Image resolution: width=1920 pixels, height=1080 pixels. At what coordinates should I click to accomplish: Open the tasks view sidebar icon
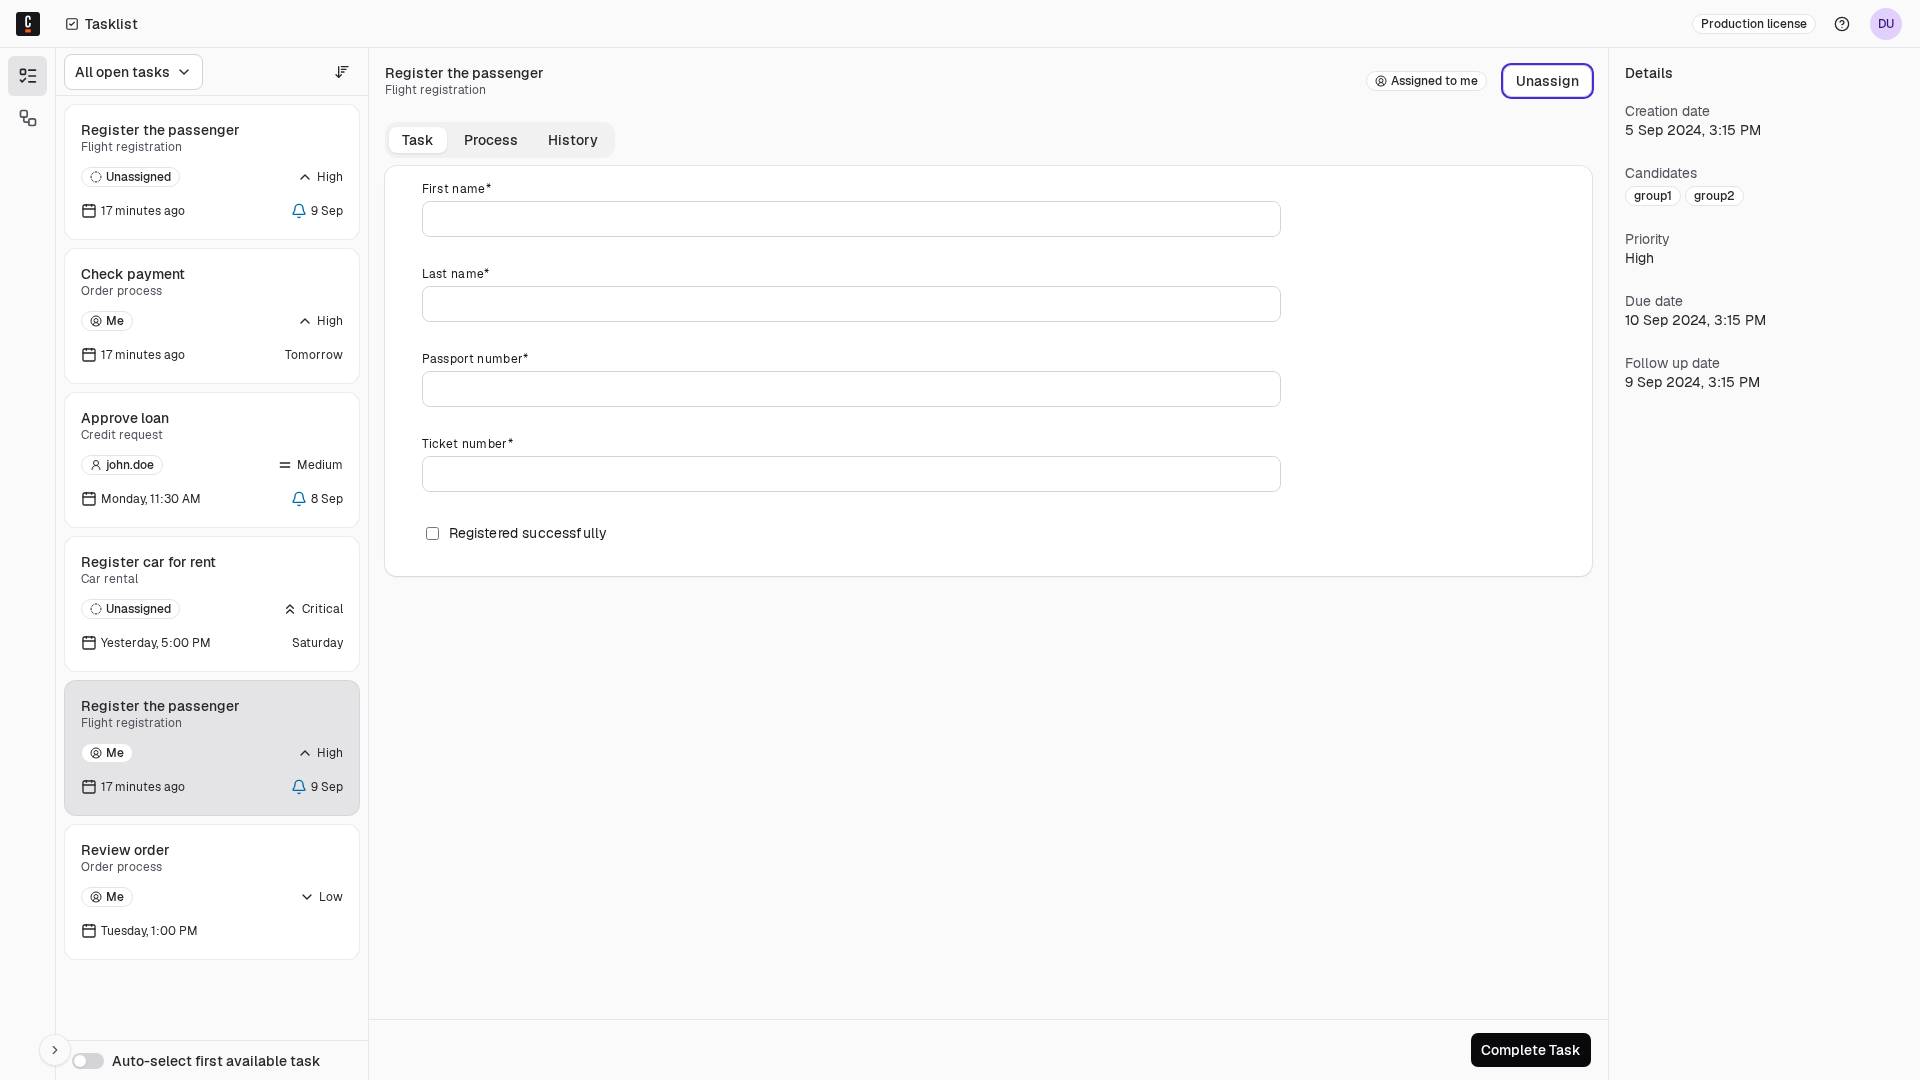28,76
